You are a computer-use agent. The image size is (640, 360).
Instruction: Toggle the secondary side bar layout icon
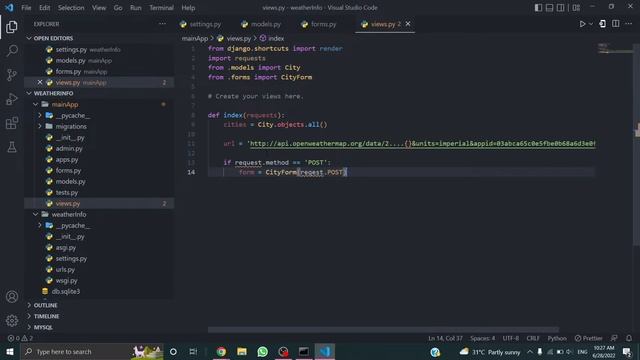coord(561,8)
